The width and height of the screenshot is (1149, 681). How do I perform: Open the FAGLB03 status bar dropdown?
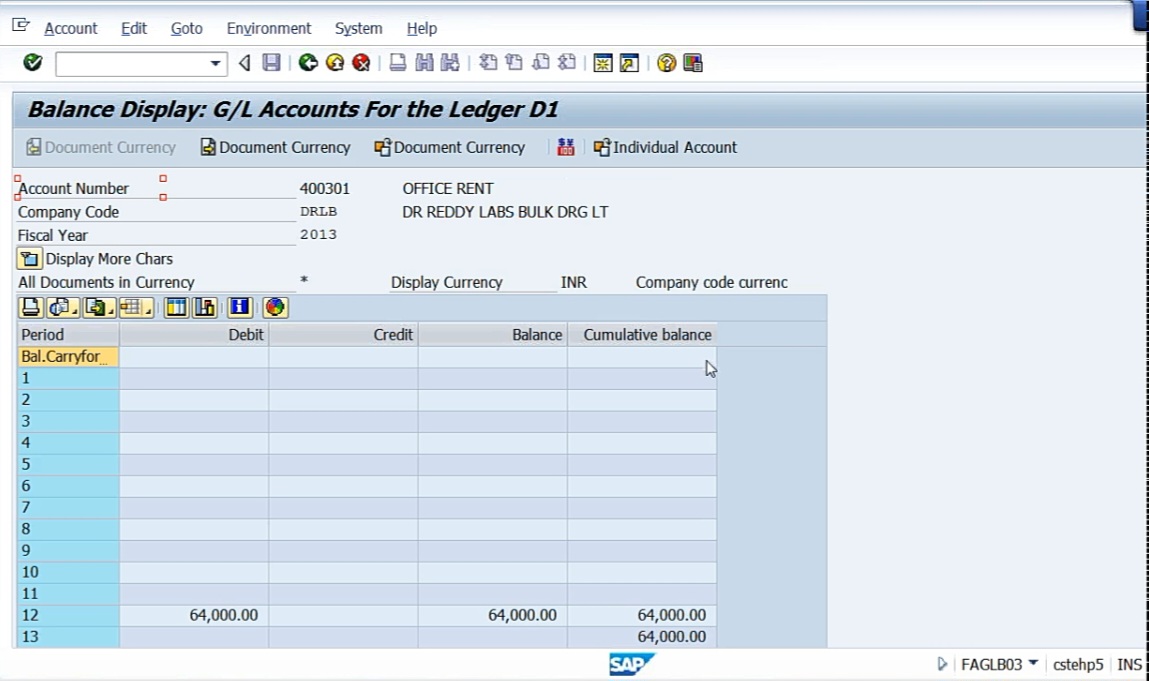pos(1033,663)
